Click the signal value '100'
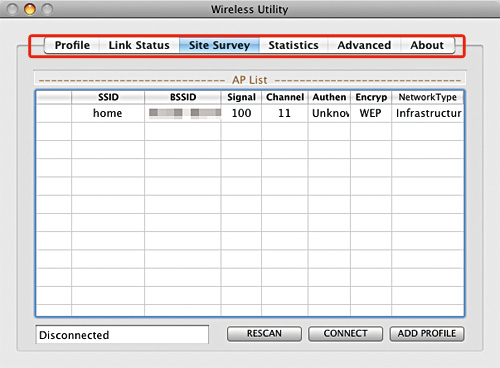 (x=241, y=113)
